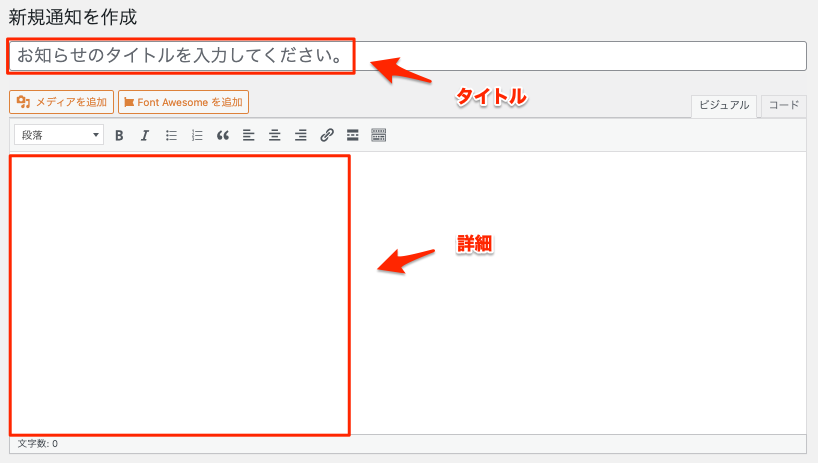Screen dimensions: 818x463
Task: Switch to the コード editor tab
Action: tap(783, 105)
